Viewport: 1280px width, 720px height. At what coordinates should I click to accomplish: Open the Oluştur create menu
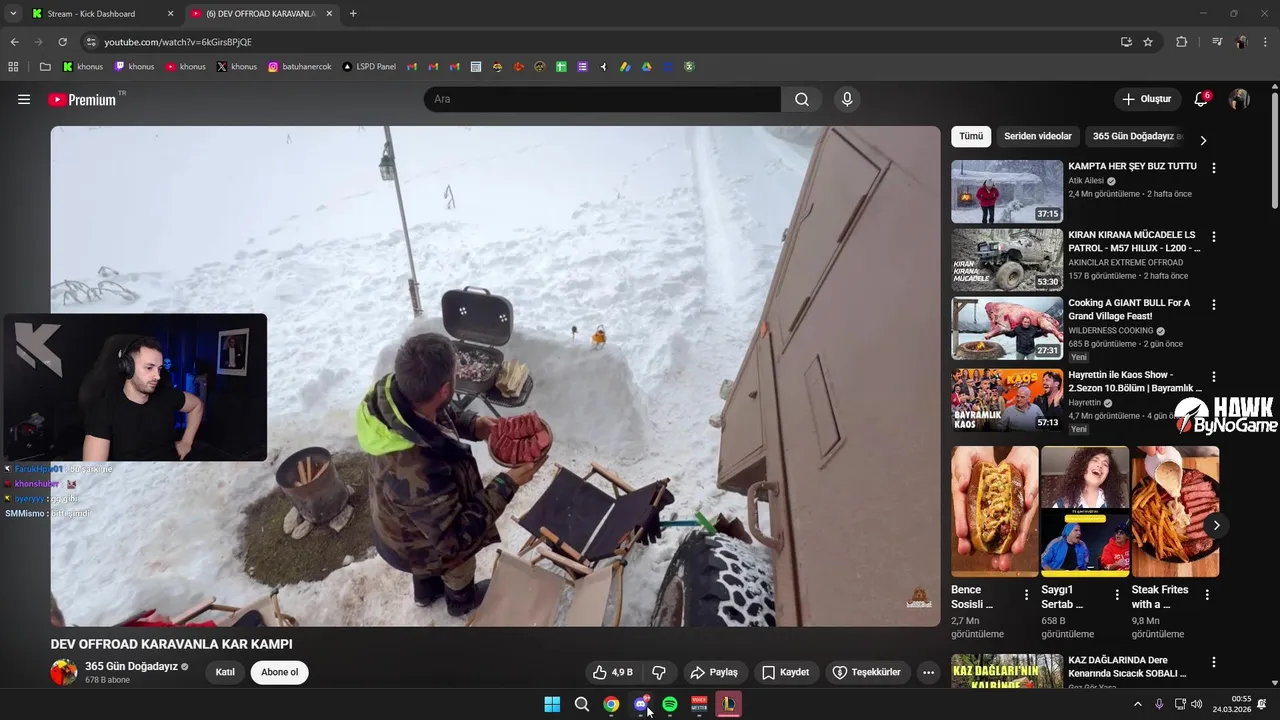[1147, 99]
